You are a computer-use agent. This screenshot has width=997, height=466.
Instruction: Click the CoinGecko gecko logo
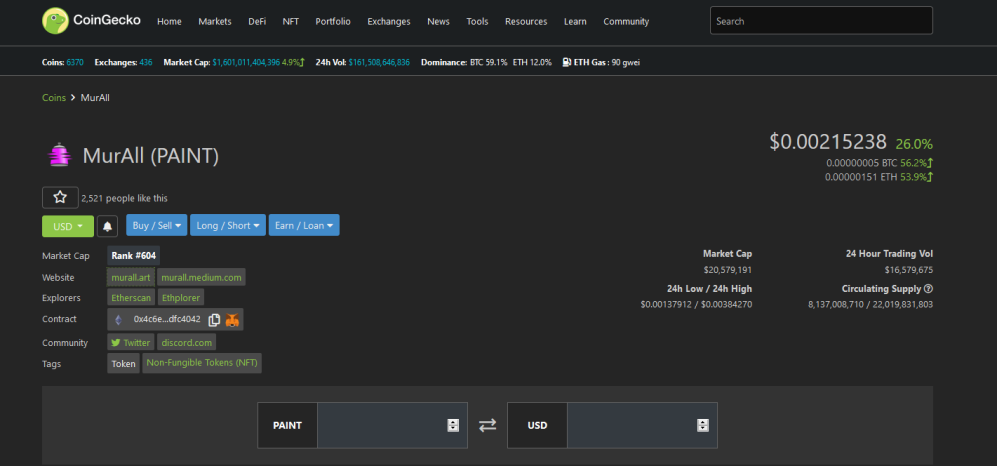55,21
